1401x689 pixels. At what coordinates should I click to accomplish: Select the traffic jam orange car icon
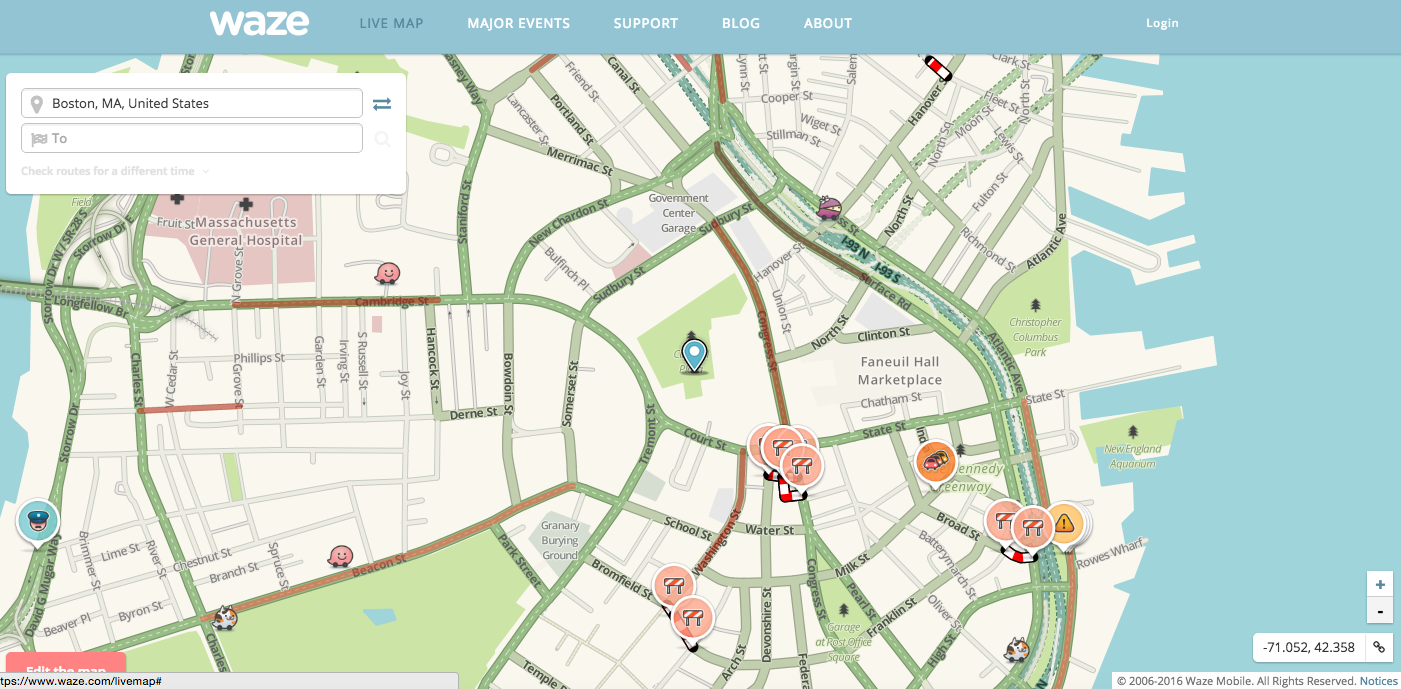935,462
